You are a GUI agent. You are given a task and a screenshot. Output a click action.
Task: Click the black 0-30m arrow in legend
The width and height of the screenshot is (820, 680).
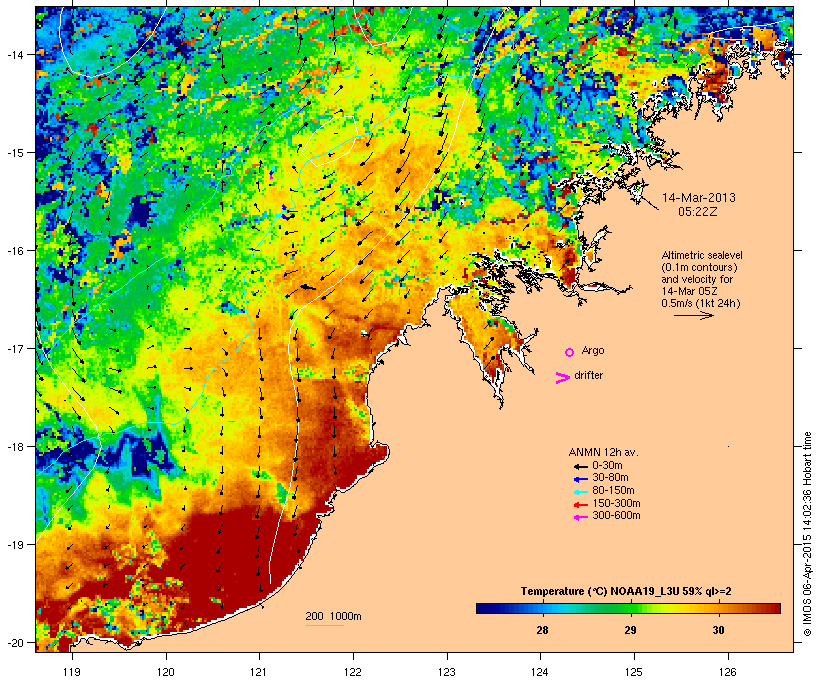click(x=580, y=466)
